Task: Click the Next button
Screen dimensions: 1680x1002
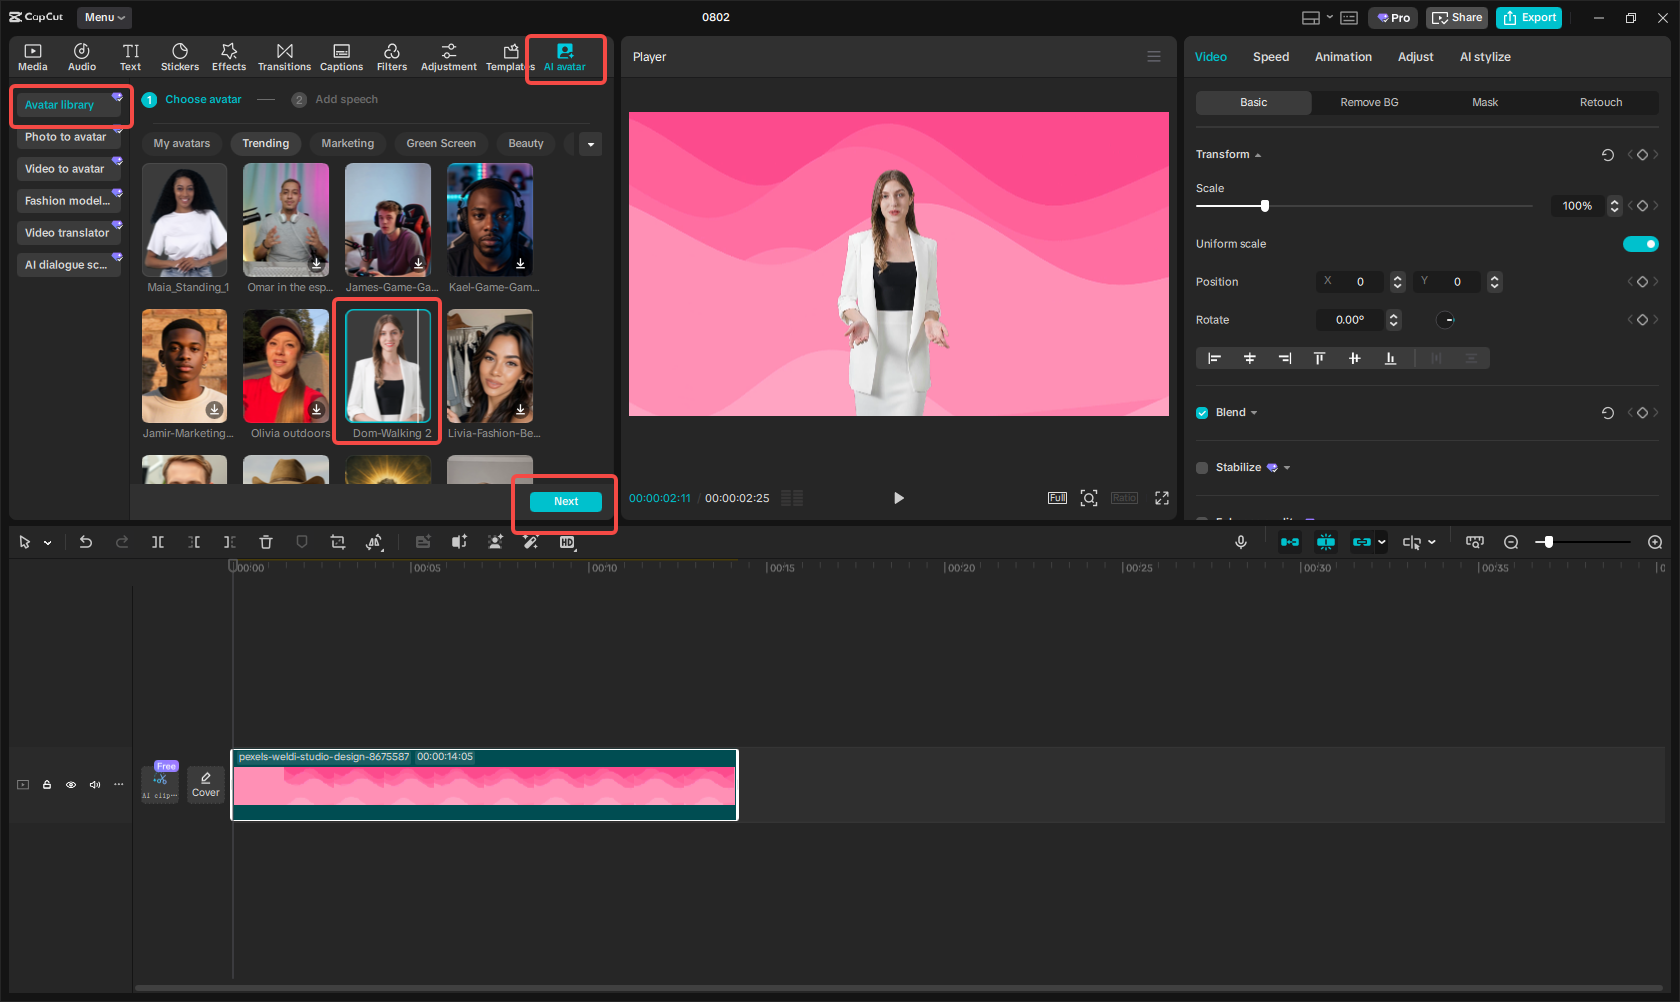Action: (x=565, y=501)
